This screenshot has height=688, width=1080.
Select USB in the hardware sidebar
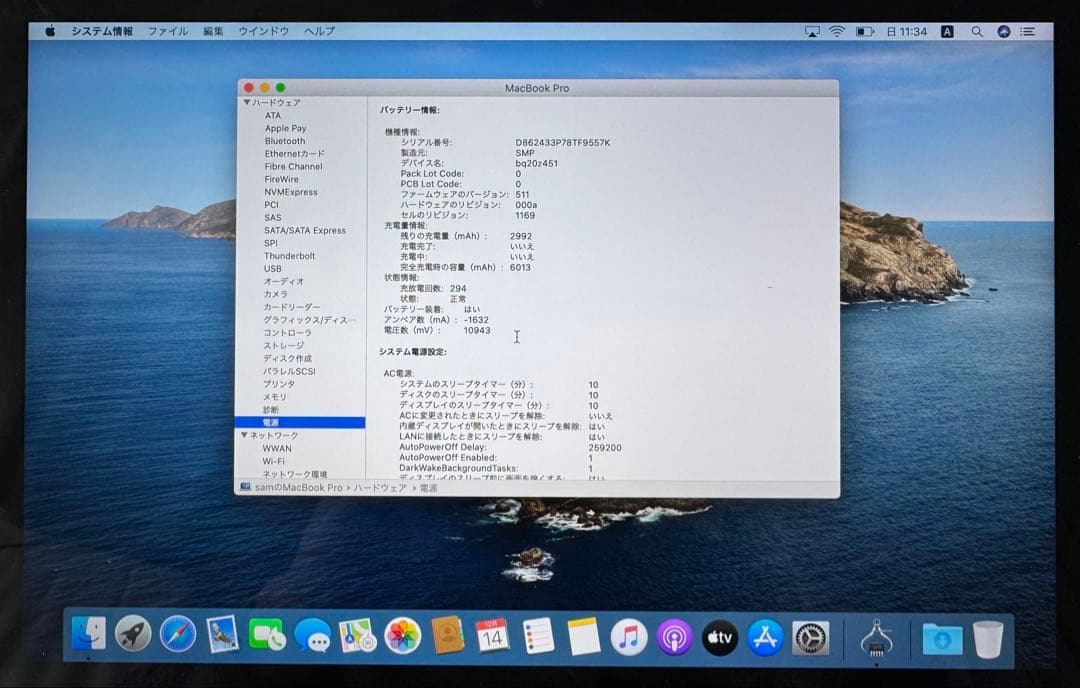[x=272, y=268]
